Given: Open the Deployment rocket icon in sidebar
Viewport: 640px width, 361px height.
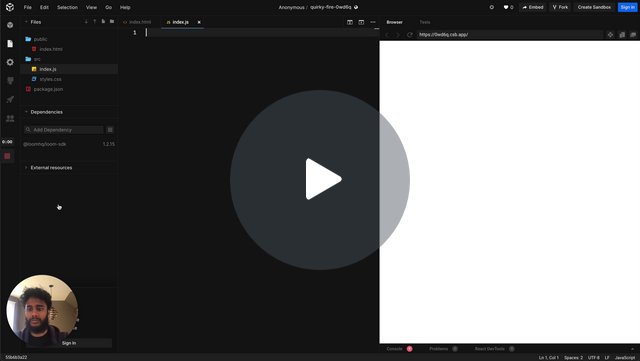Looking at the screenshot, I should (10, 99).
